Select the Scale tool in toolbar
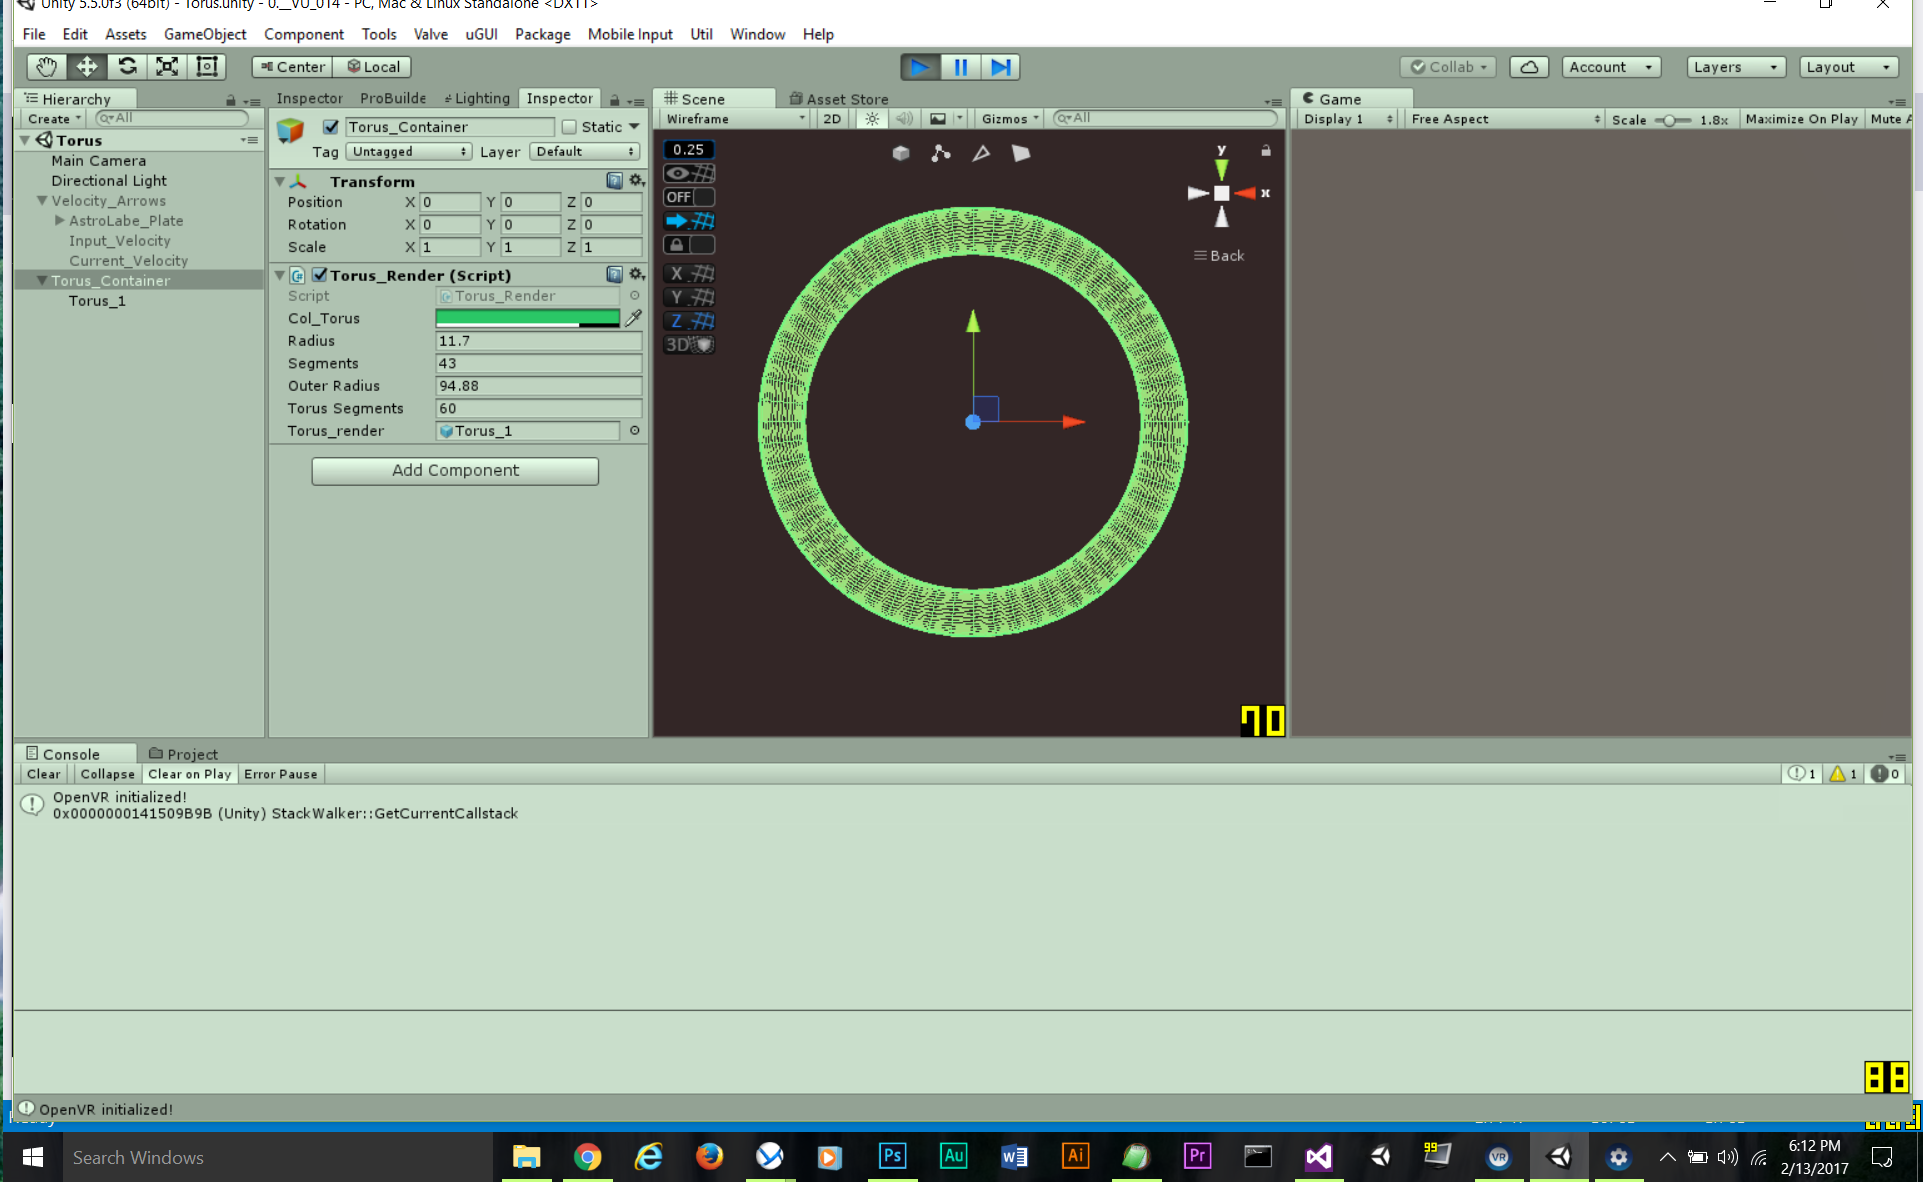Viewport: 1923px width, 1182px height. click(167, 67)
